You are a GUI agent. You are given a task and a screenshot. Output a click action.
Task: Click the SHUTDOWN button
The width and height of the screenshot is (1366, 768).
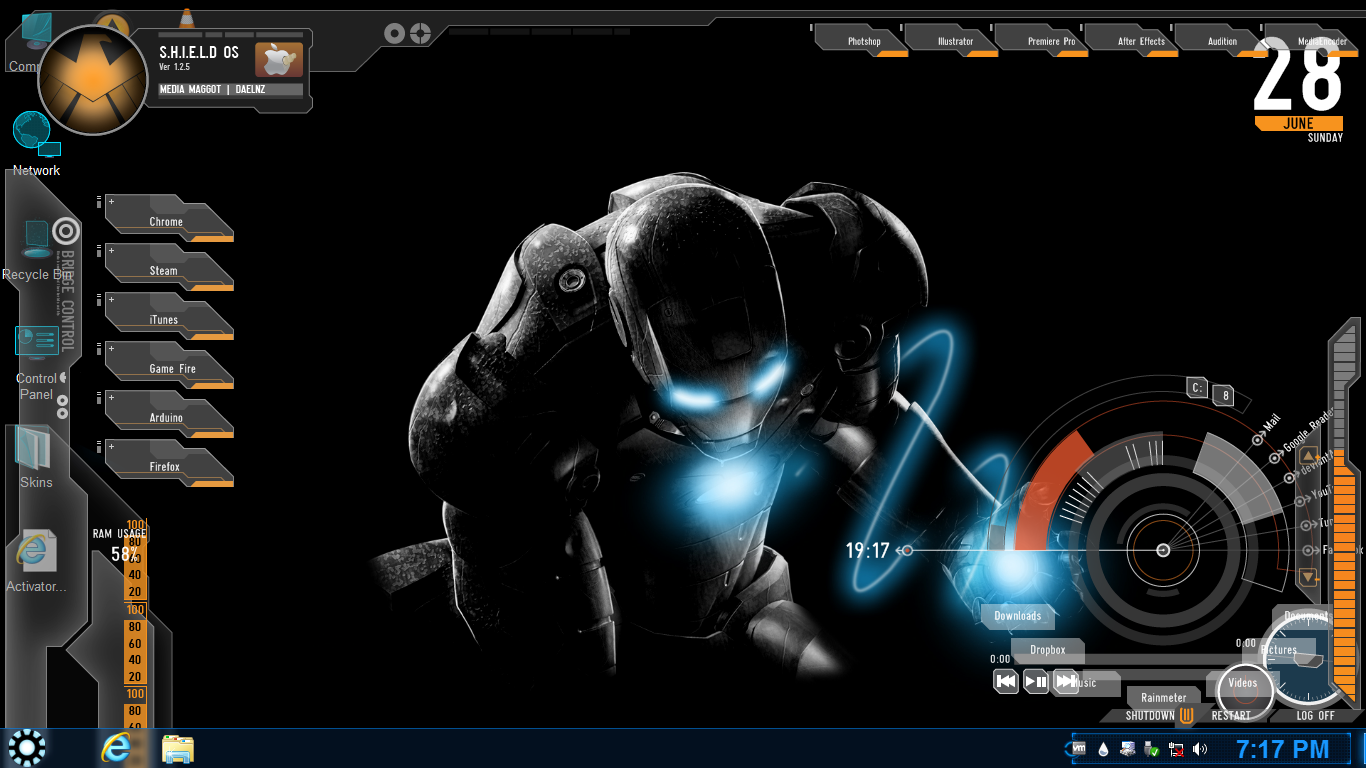click(x=1148, y=715)
